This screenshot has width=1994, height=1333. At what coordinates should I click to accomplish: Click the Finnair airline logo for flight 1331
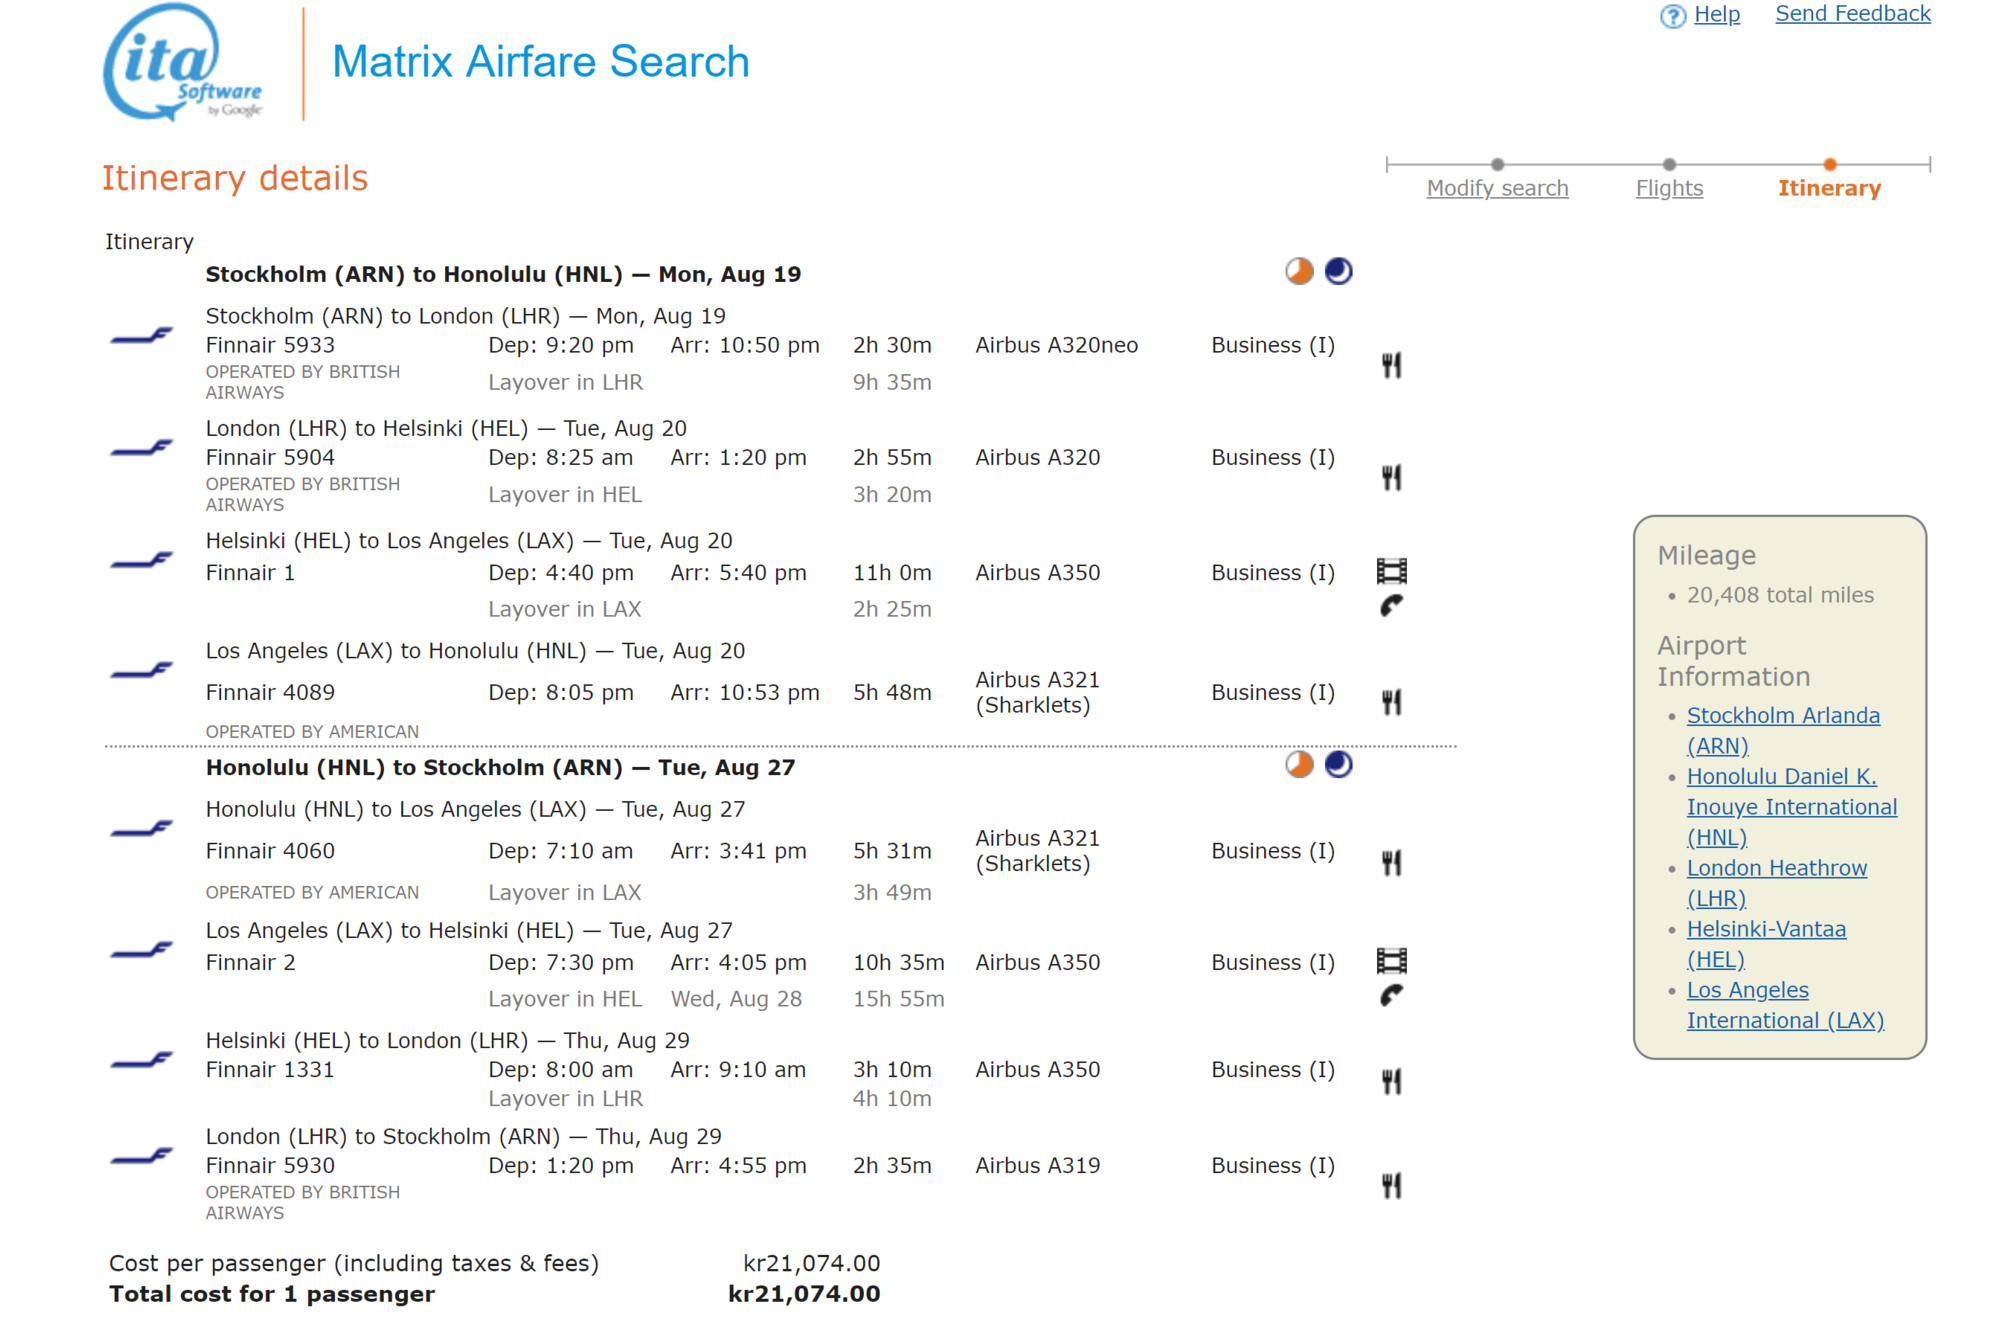[142, 1059]
